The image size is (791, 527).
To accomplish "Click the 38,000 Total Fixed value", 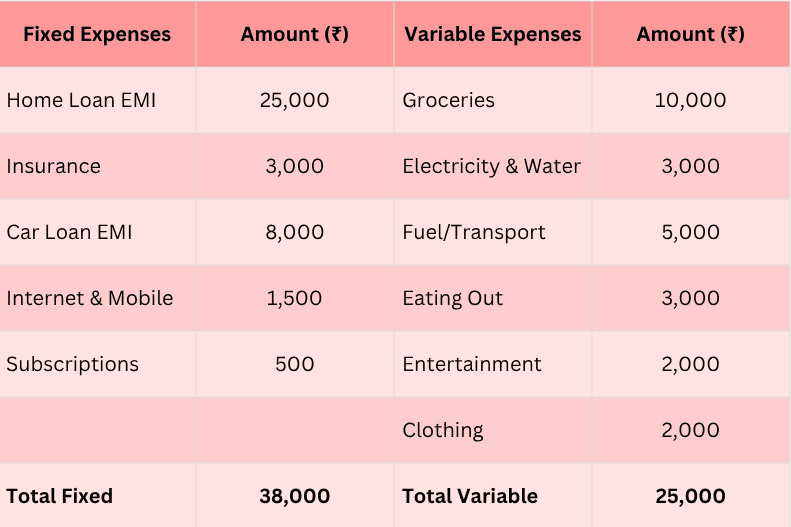I will 294,496.
